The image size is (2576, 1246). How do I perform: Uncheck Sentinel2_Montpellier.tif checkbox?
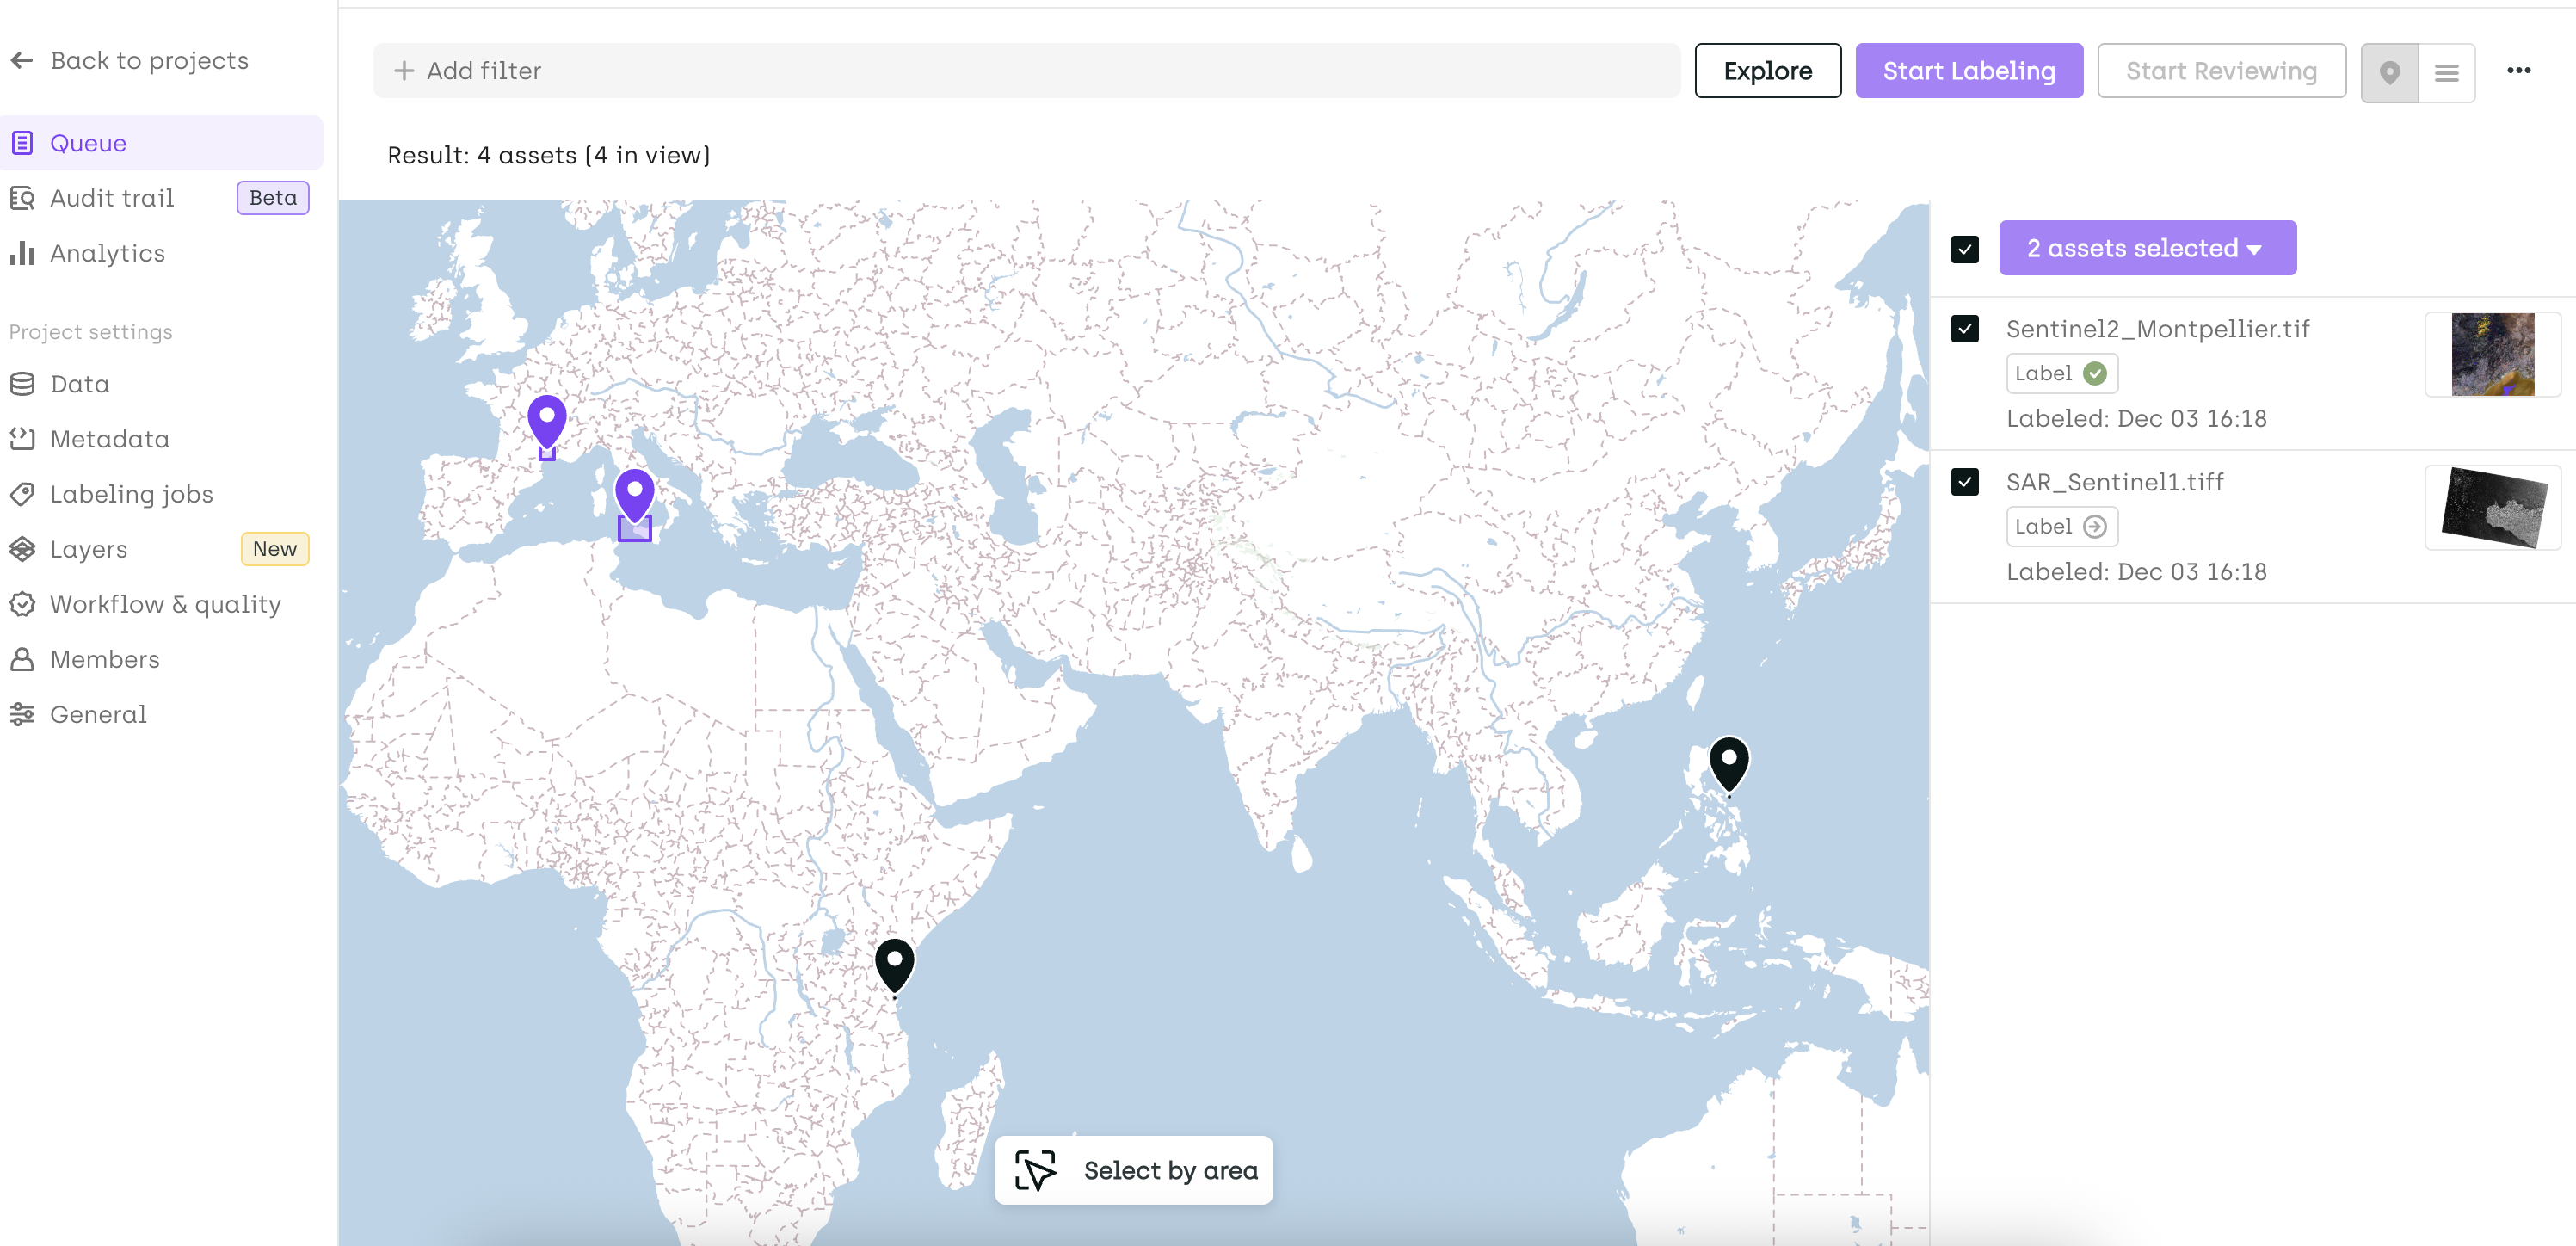point(1964,329)
